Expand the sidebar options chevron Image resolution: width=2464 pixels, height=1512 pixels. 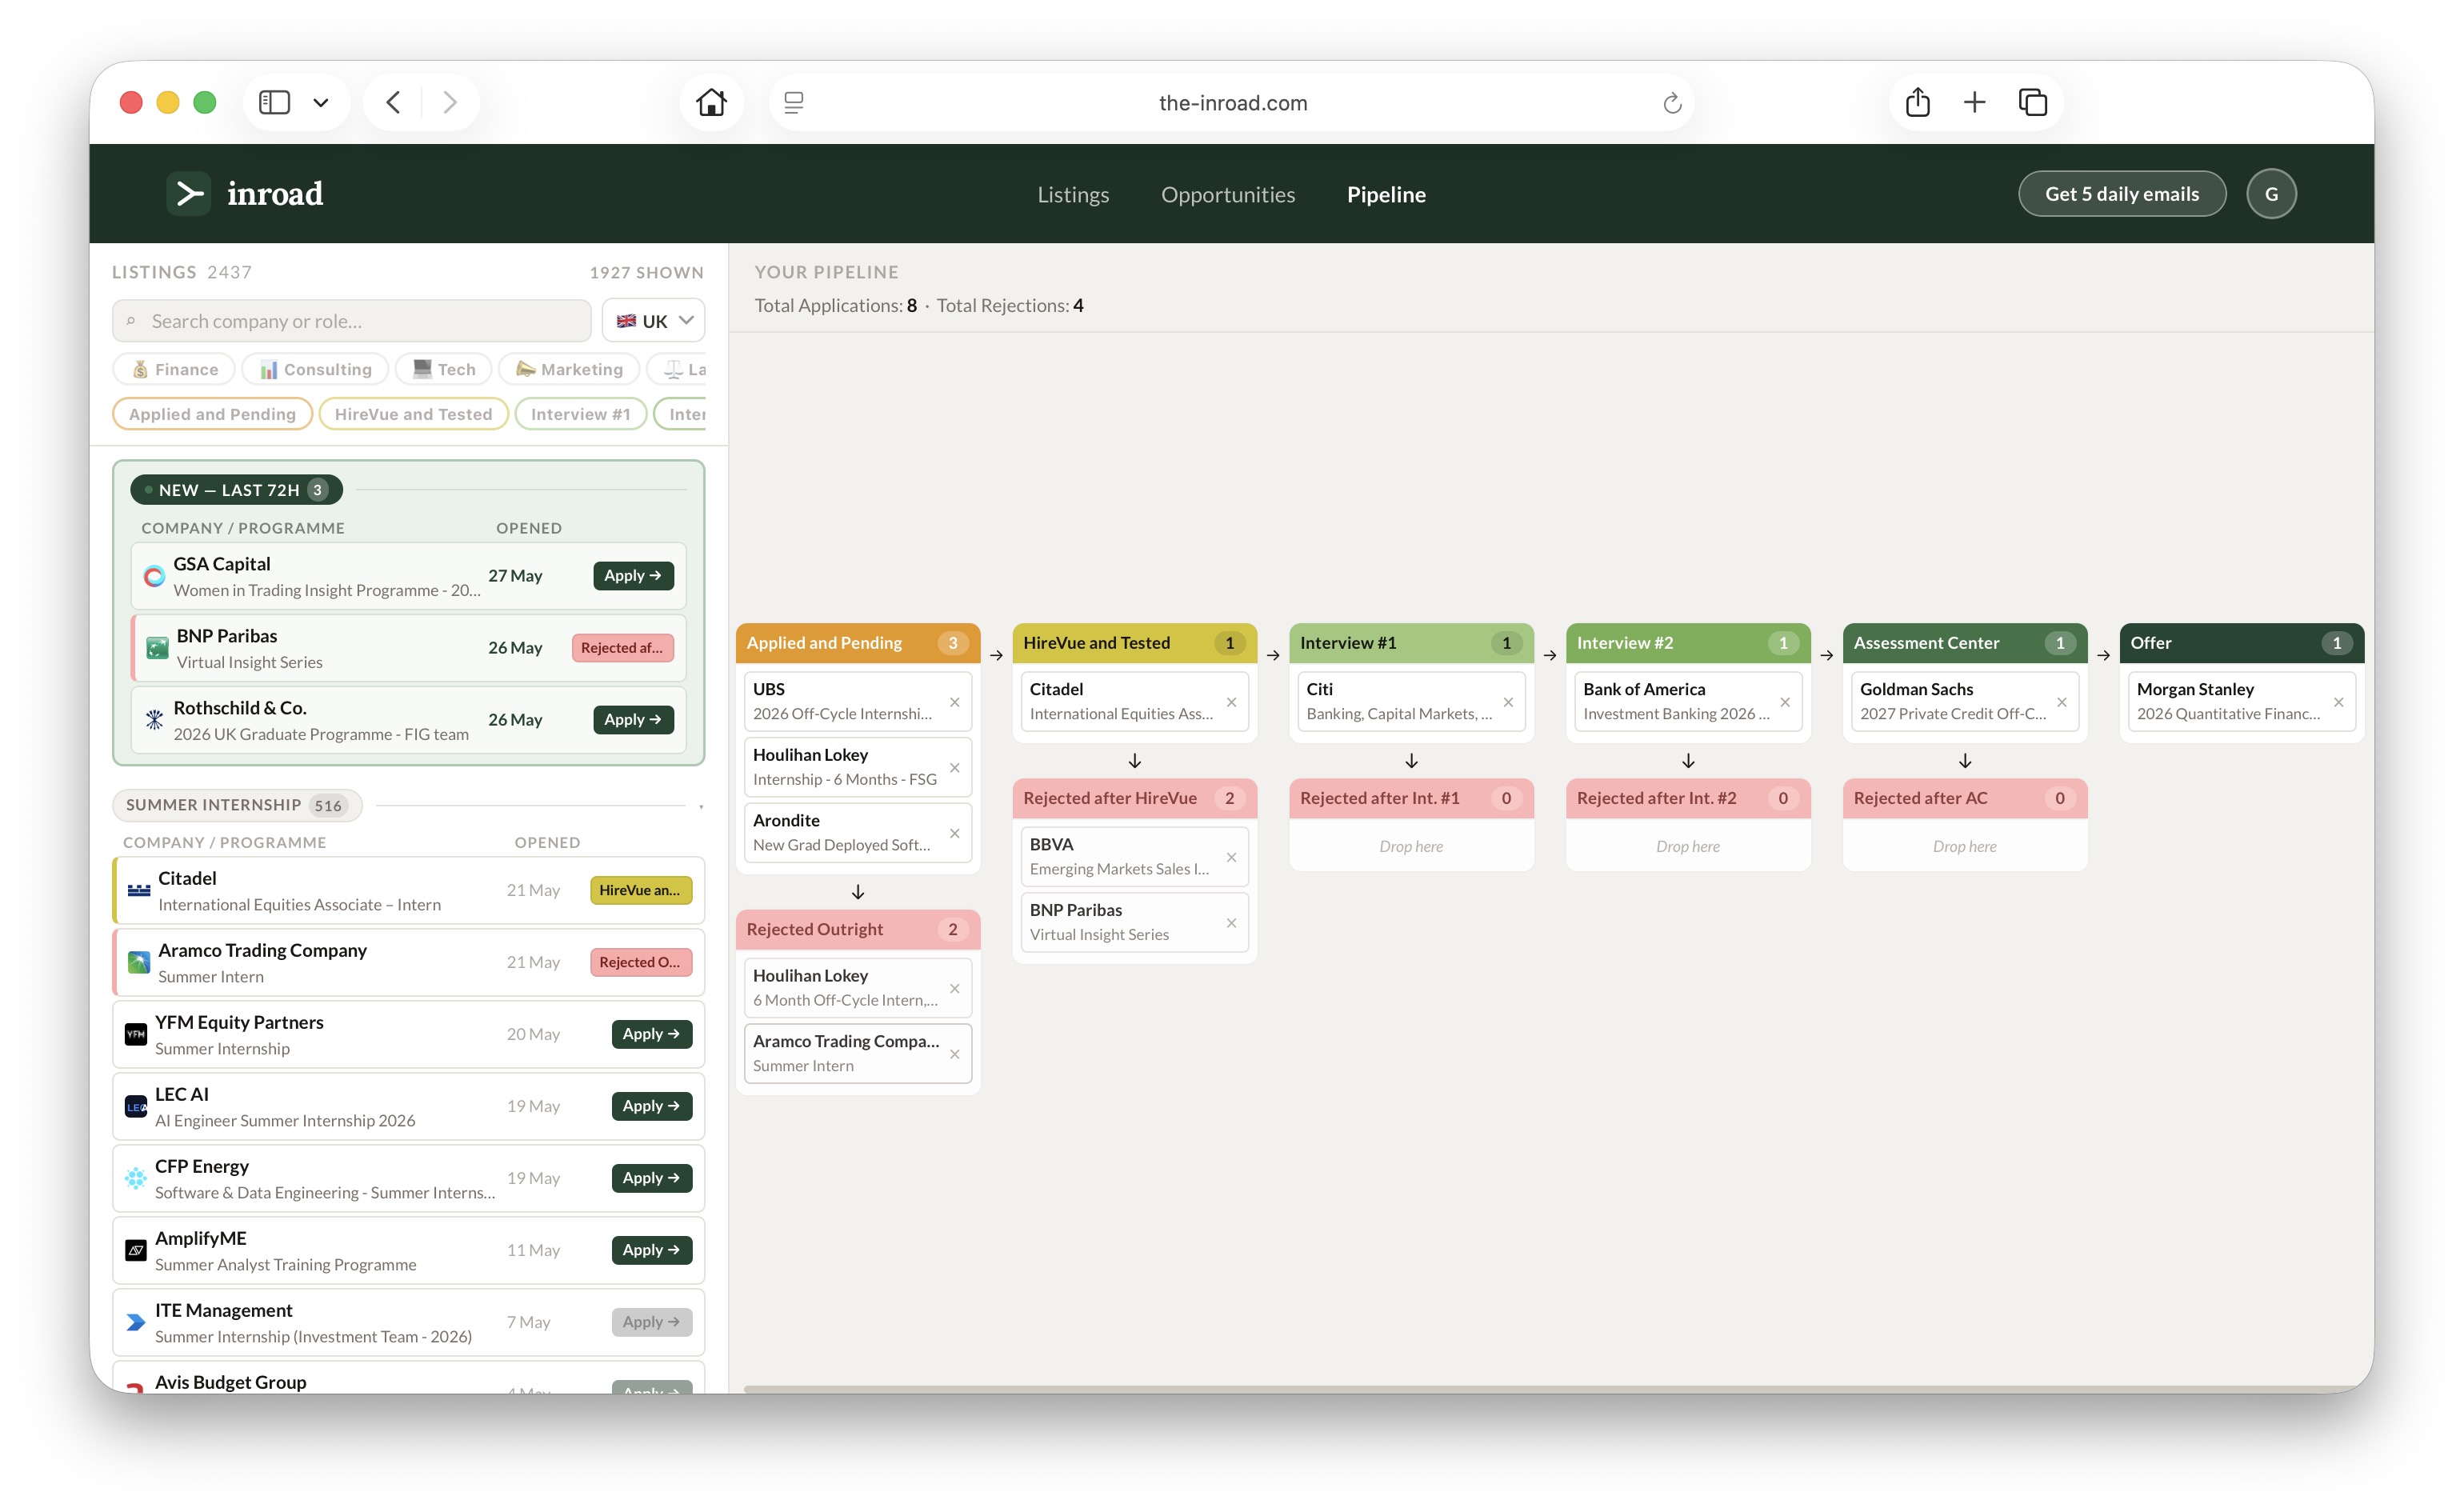point(321,102)
